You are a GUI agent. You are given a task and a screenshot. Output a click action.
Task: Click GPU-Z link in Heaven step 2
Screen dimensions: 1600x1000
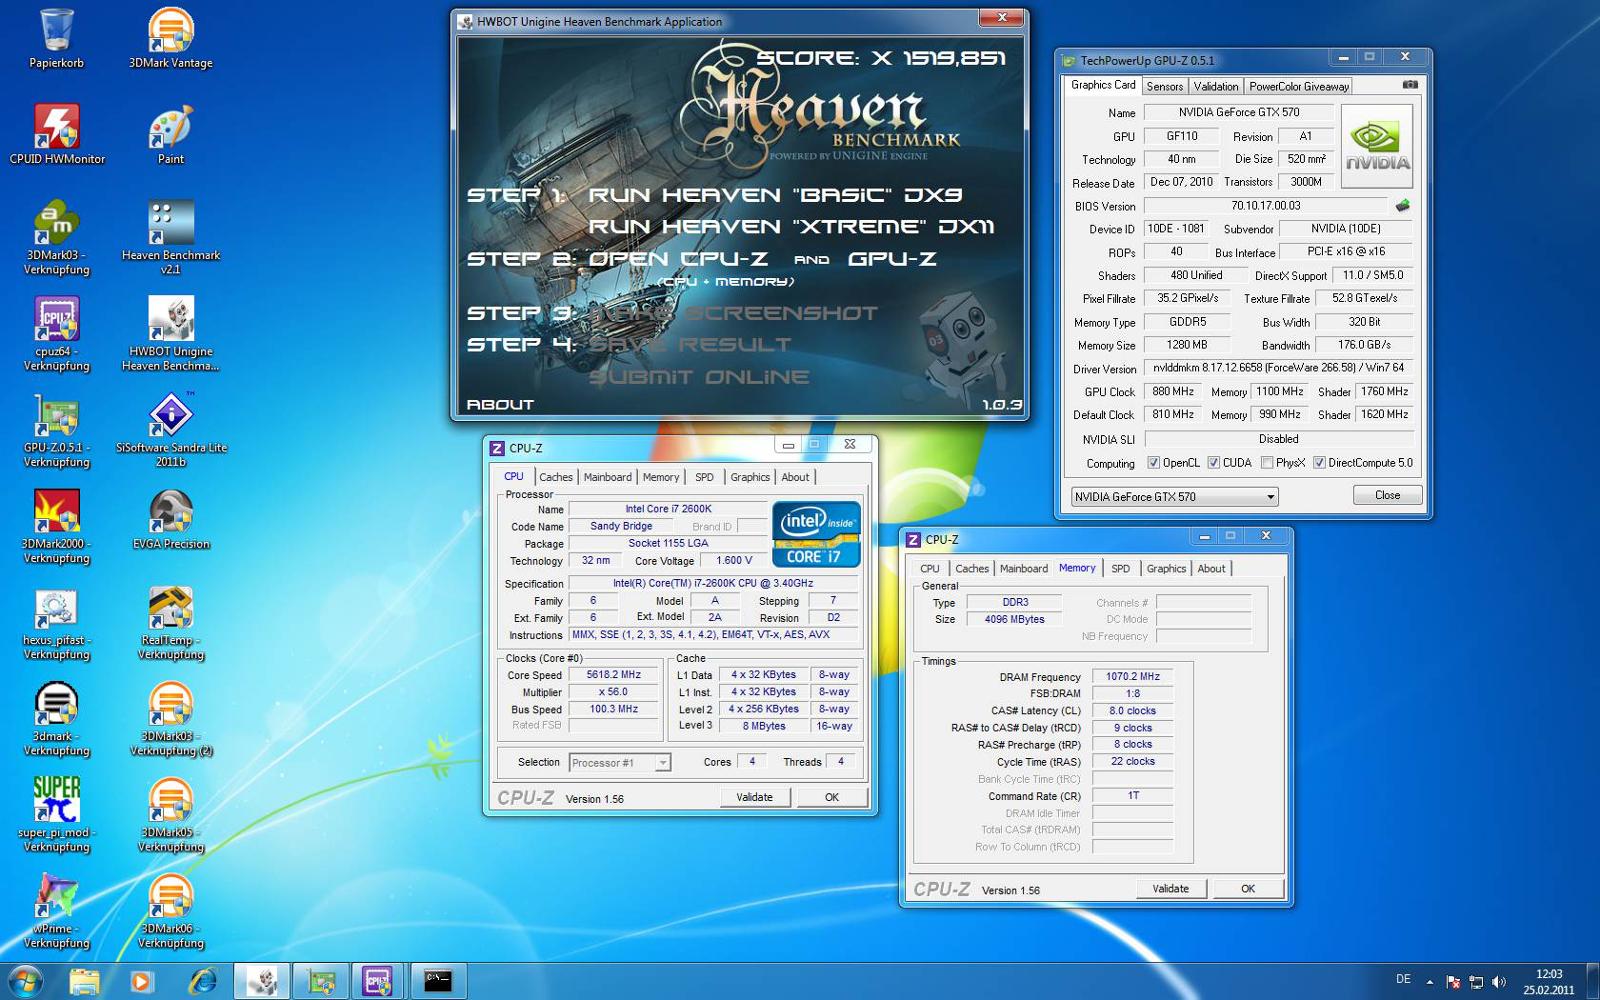coord(892,259)
